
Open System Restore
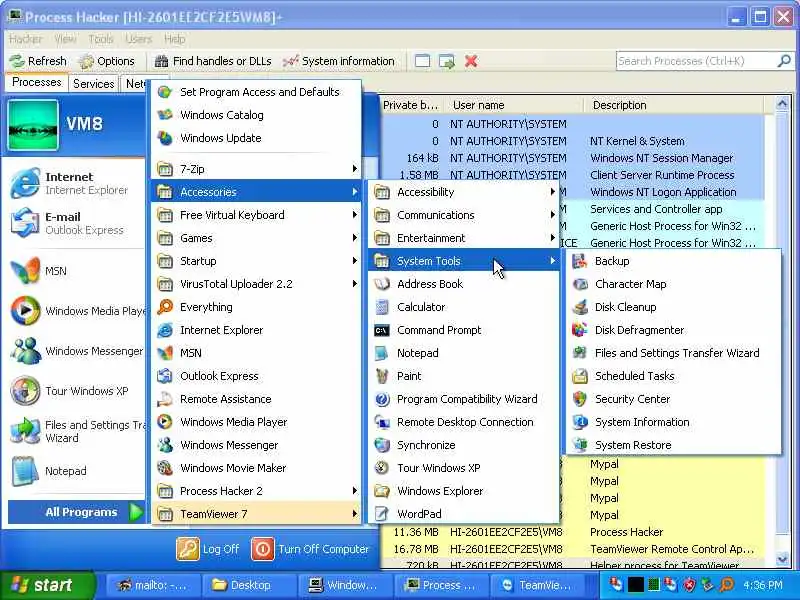(x=673, y=445)
